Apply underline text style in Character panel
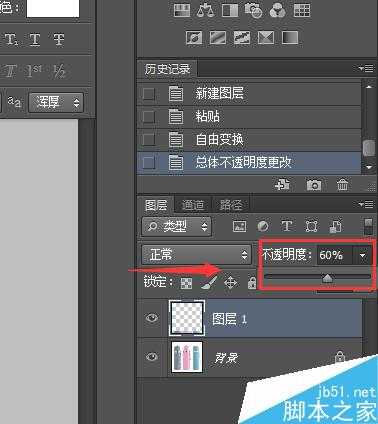This screenshot has width=378, height=424. point(35,40)
